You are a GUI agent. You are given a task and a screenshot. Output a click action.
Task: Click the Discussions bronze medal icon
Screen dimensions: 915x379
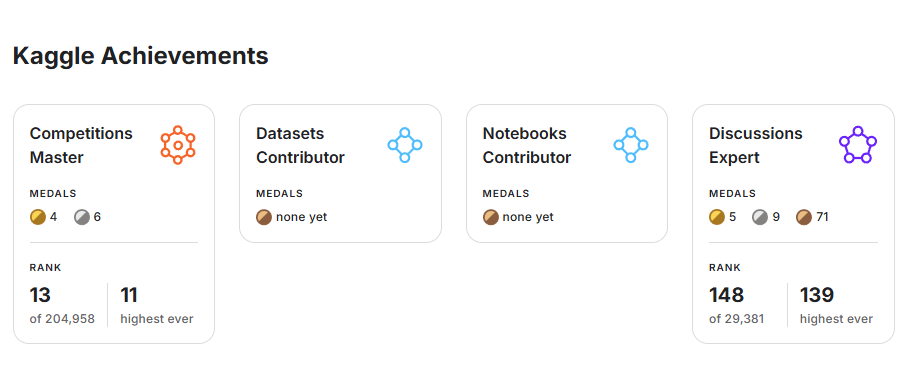click(804, 217)
